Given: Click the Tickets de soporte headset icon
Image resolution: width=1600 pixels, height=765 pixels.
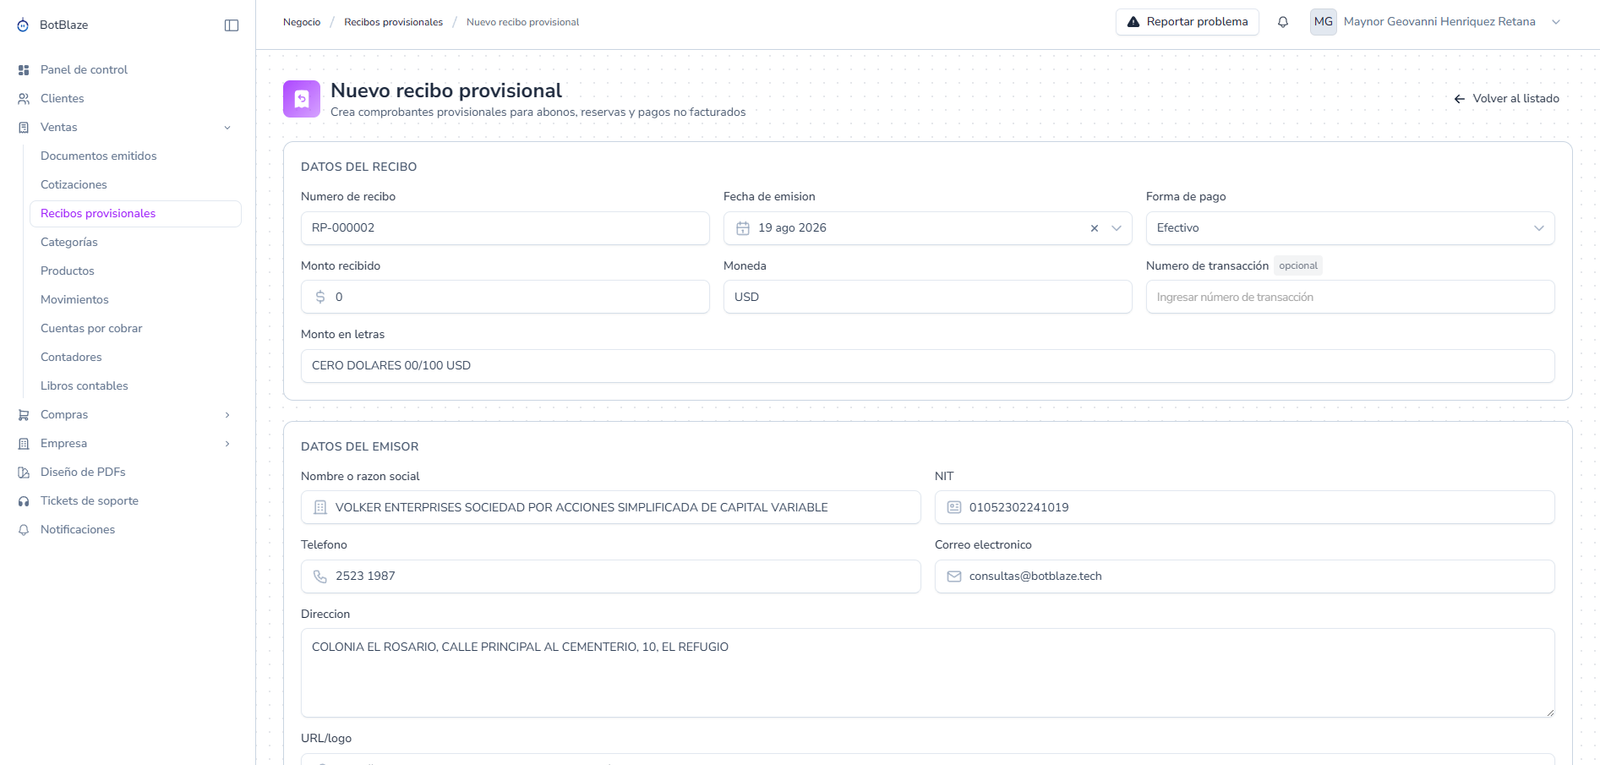Looking at the screenshot, I should (24, 501).
